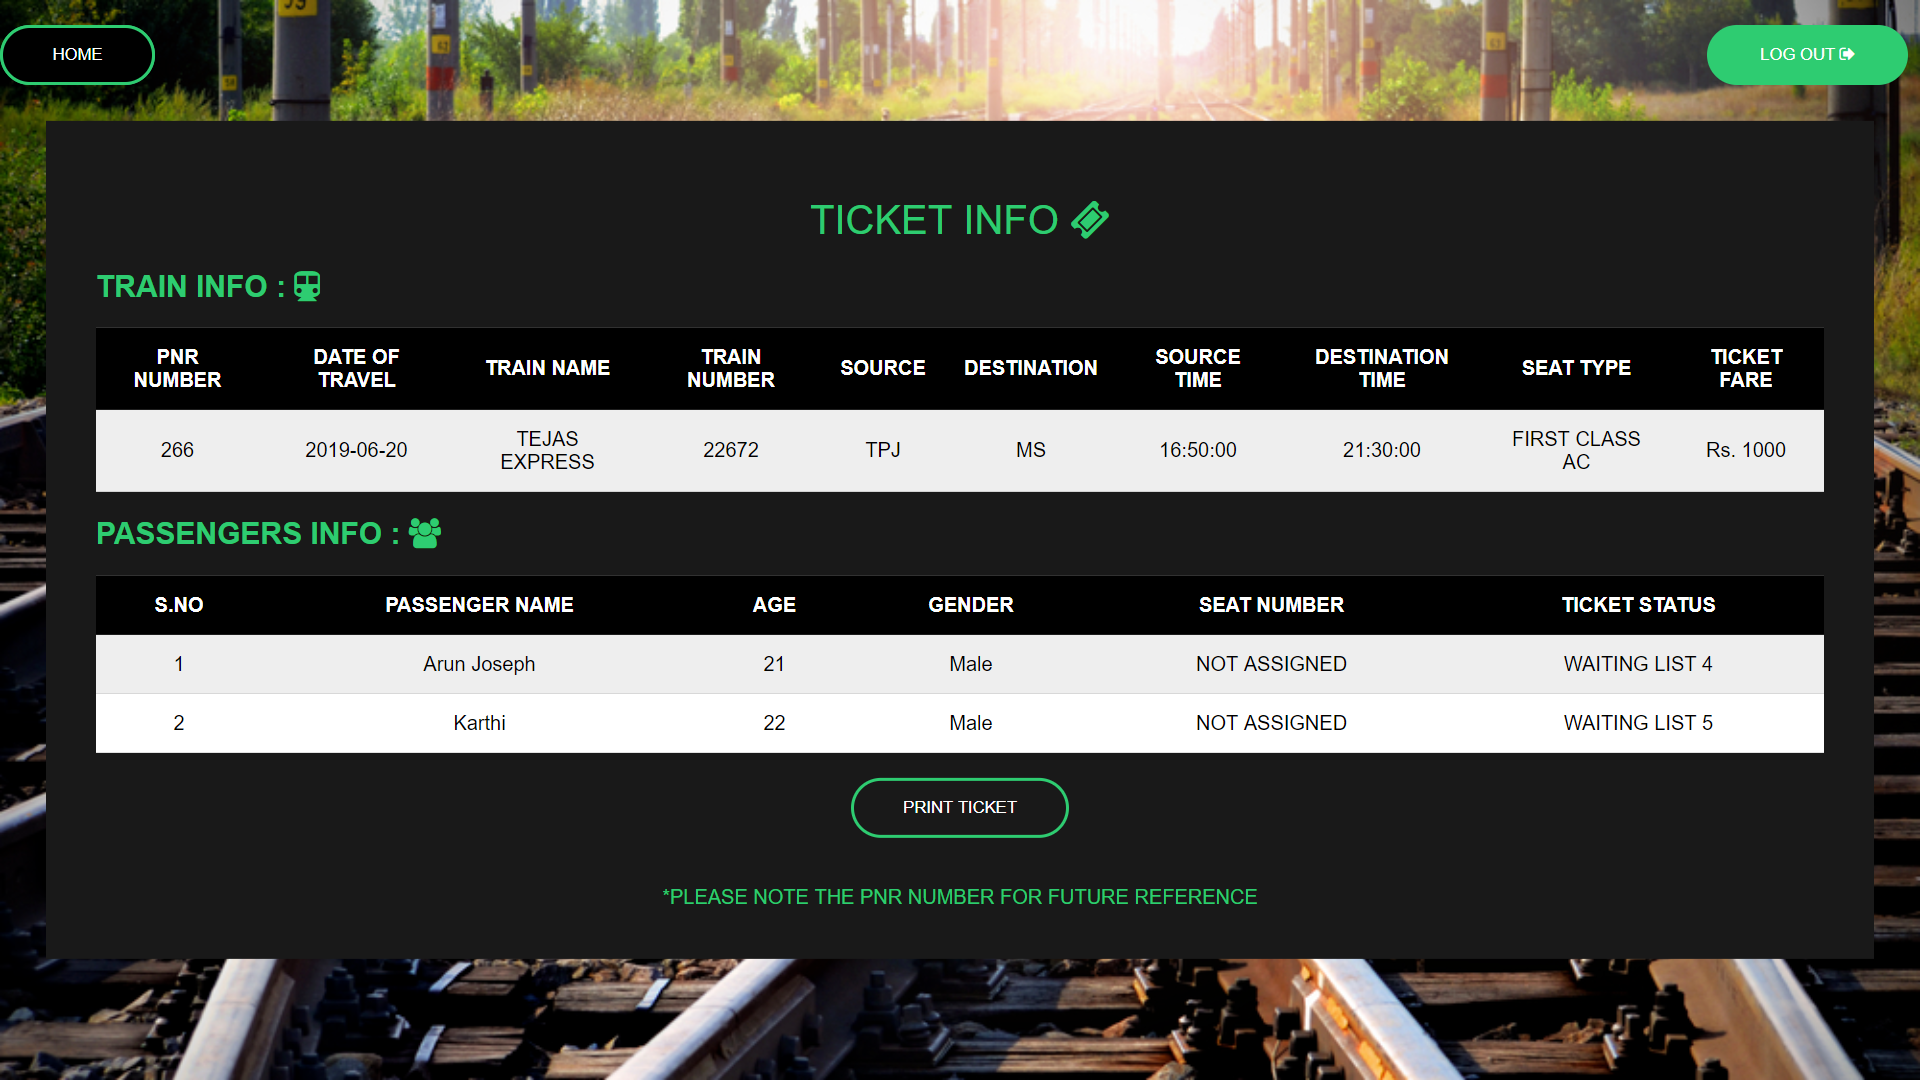Viewport: 1920px width, 1080px height.
Task: Click the WAITING LIST 5 status
Action: 1638,723
